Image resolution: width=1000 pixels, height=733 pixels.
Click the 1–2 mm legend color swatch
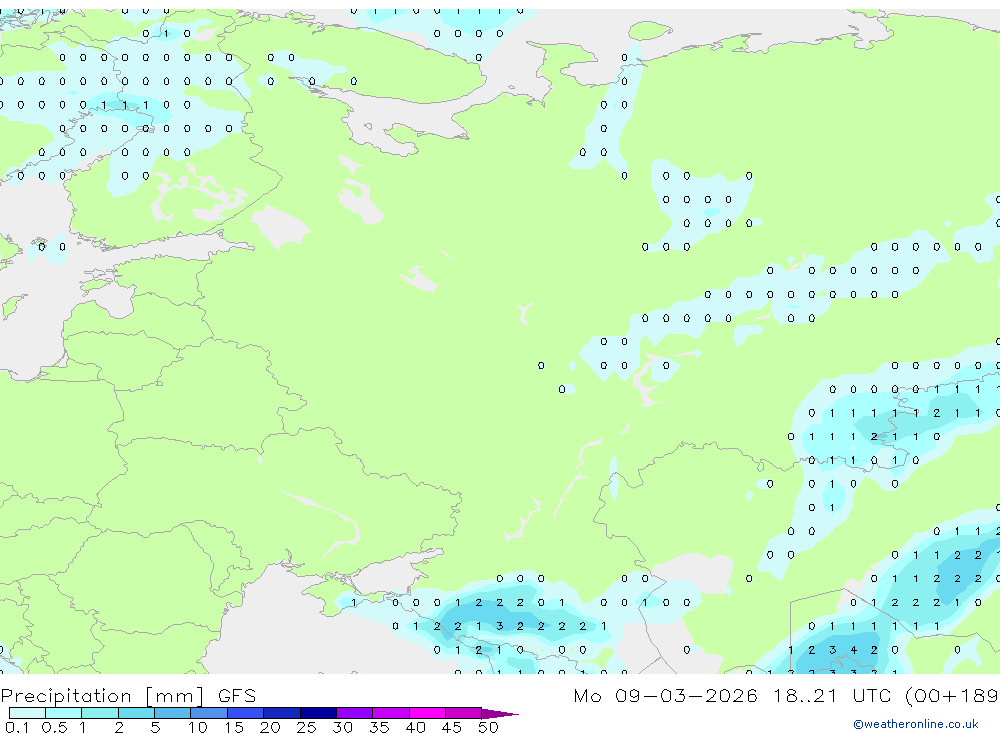pos(99,713)
